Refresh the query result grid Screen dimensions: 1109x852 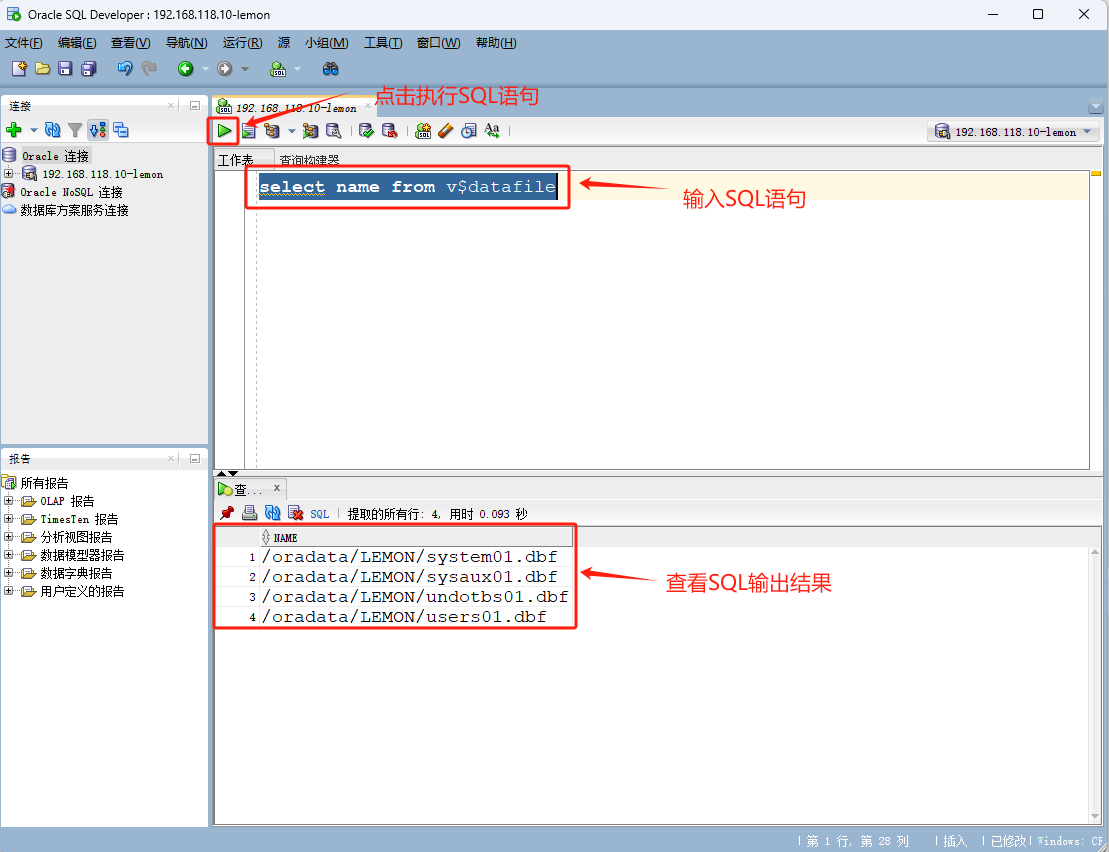coord(272,513)
